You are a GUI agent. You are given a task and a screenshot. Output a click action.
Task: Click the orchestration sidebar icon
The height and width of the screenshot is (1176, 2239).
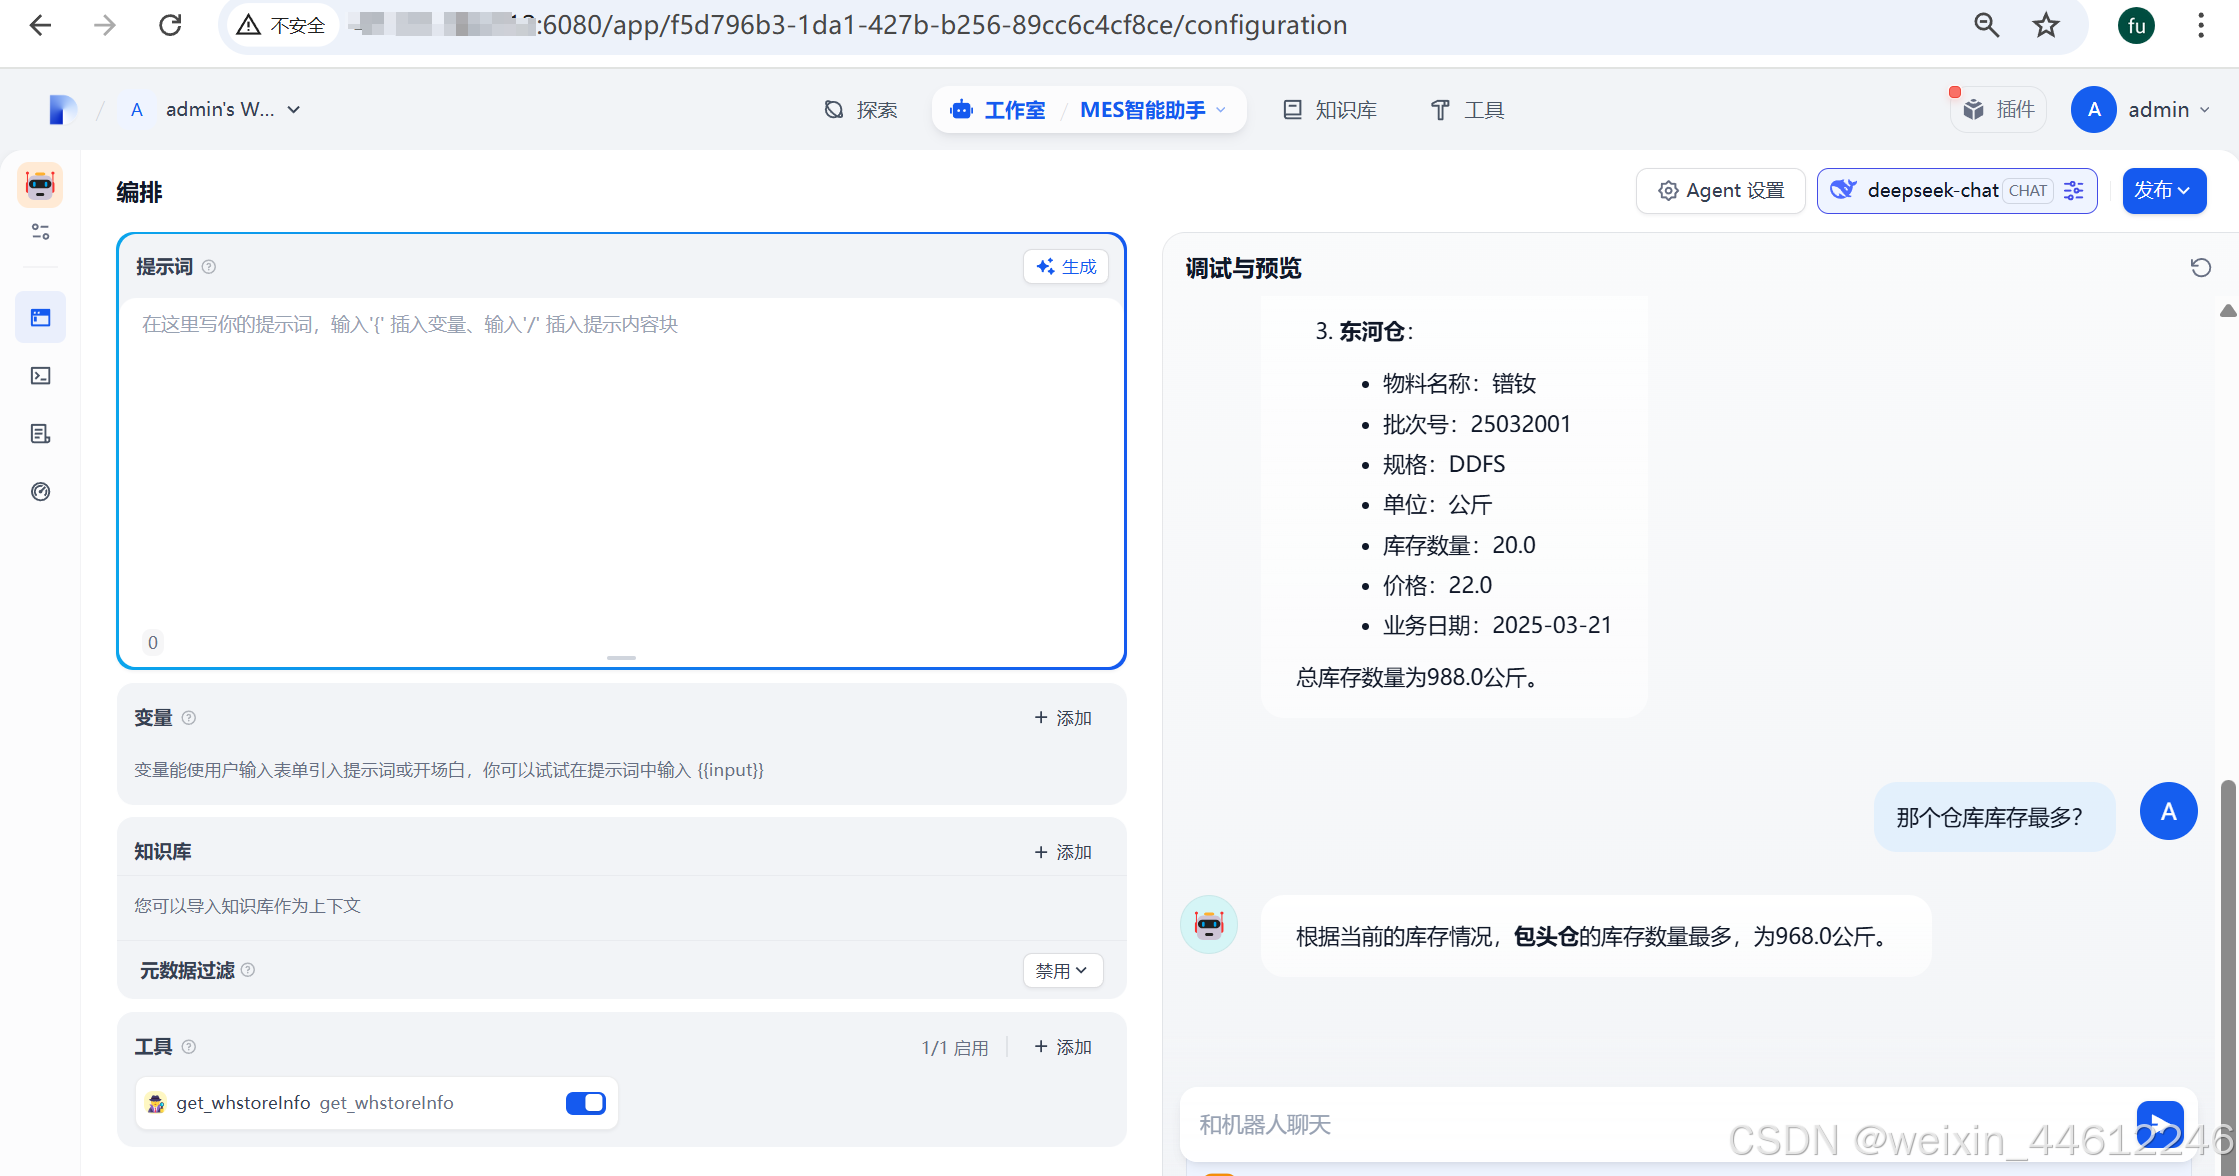point(41,318)
